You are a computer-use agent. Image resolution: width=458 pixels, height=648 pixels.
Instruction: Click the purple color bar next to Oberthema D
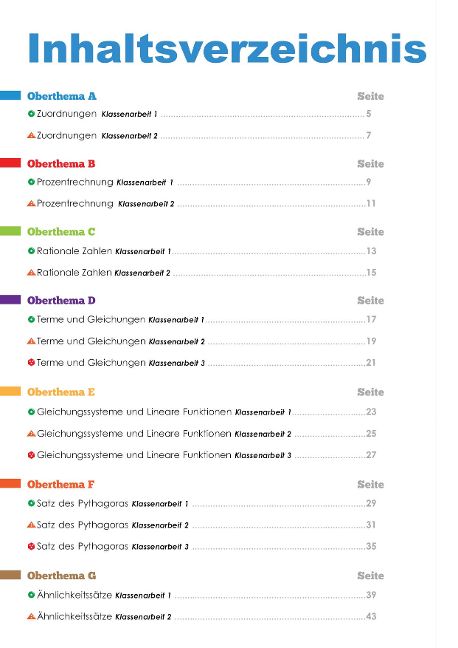tap(10, 300)
